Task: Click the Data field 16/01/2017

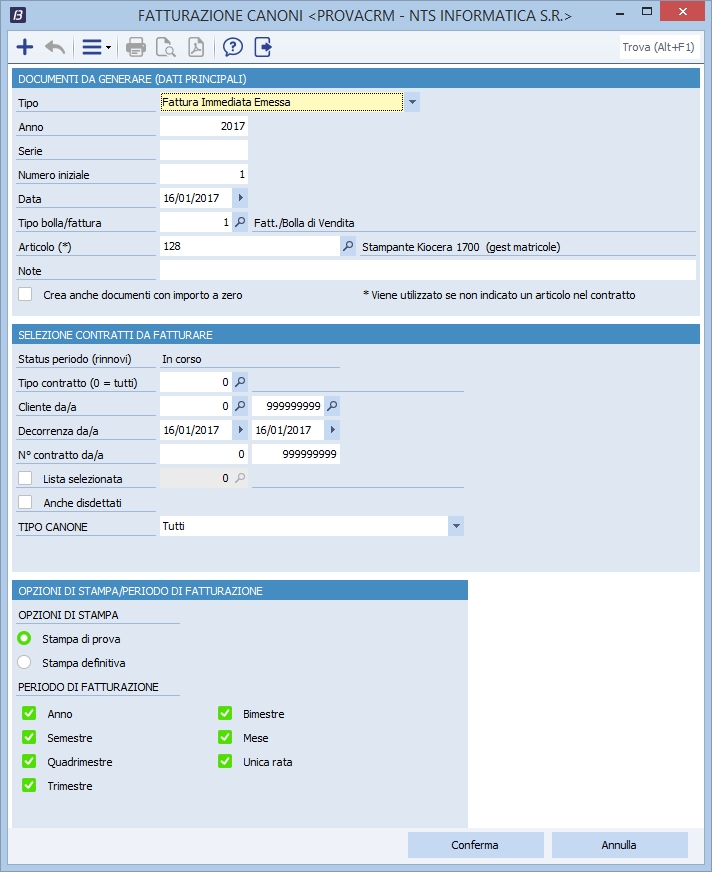Action: [196, 198]
